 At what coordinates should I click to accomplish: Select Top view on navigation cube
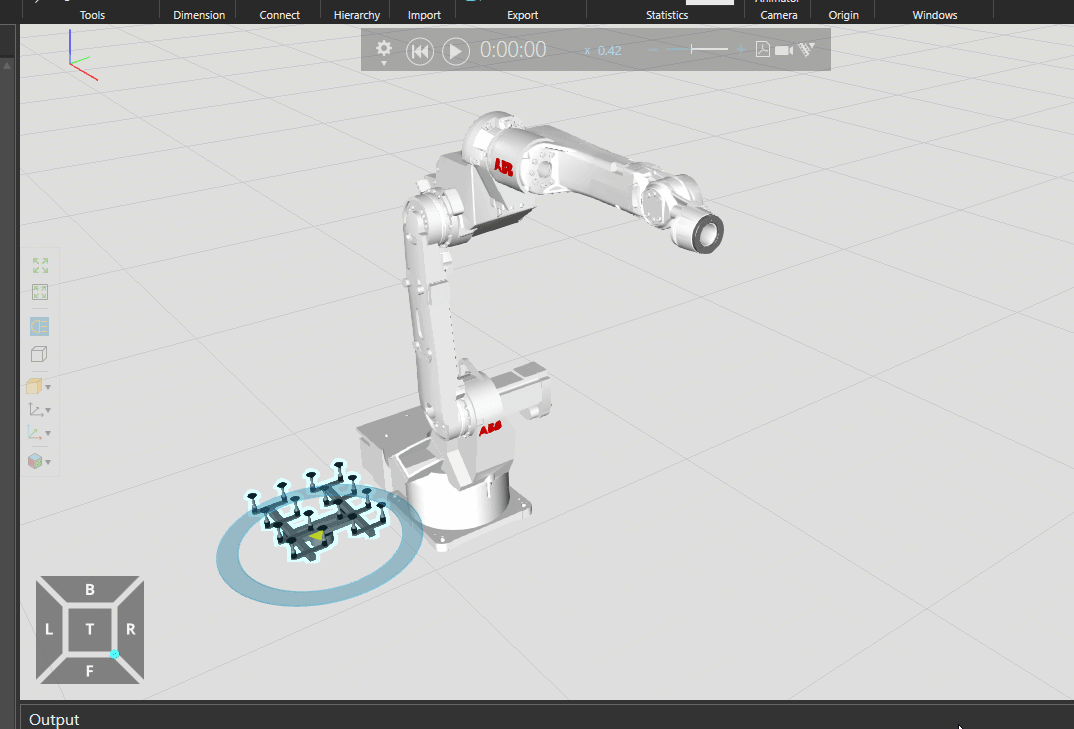(90, 630)
